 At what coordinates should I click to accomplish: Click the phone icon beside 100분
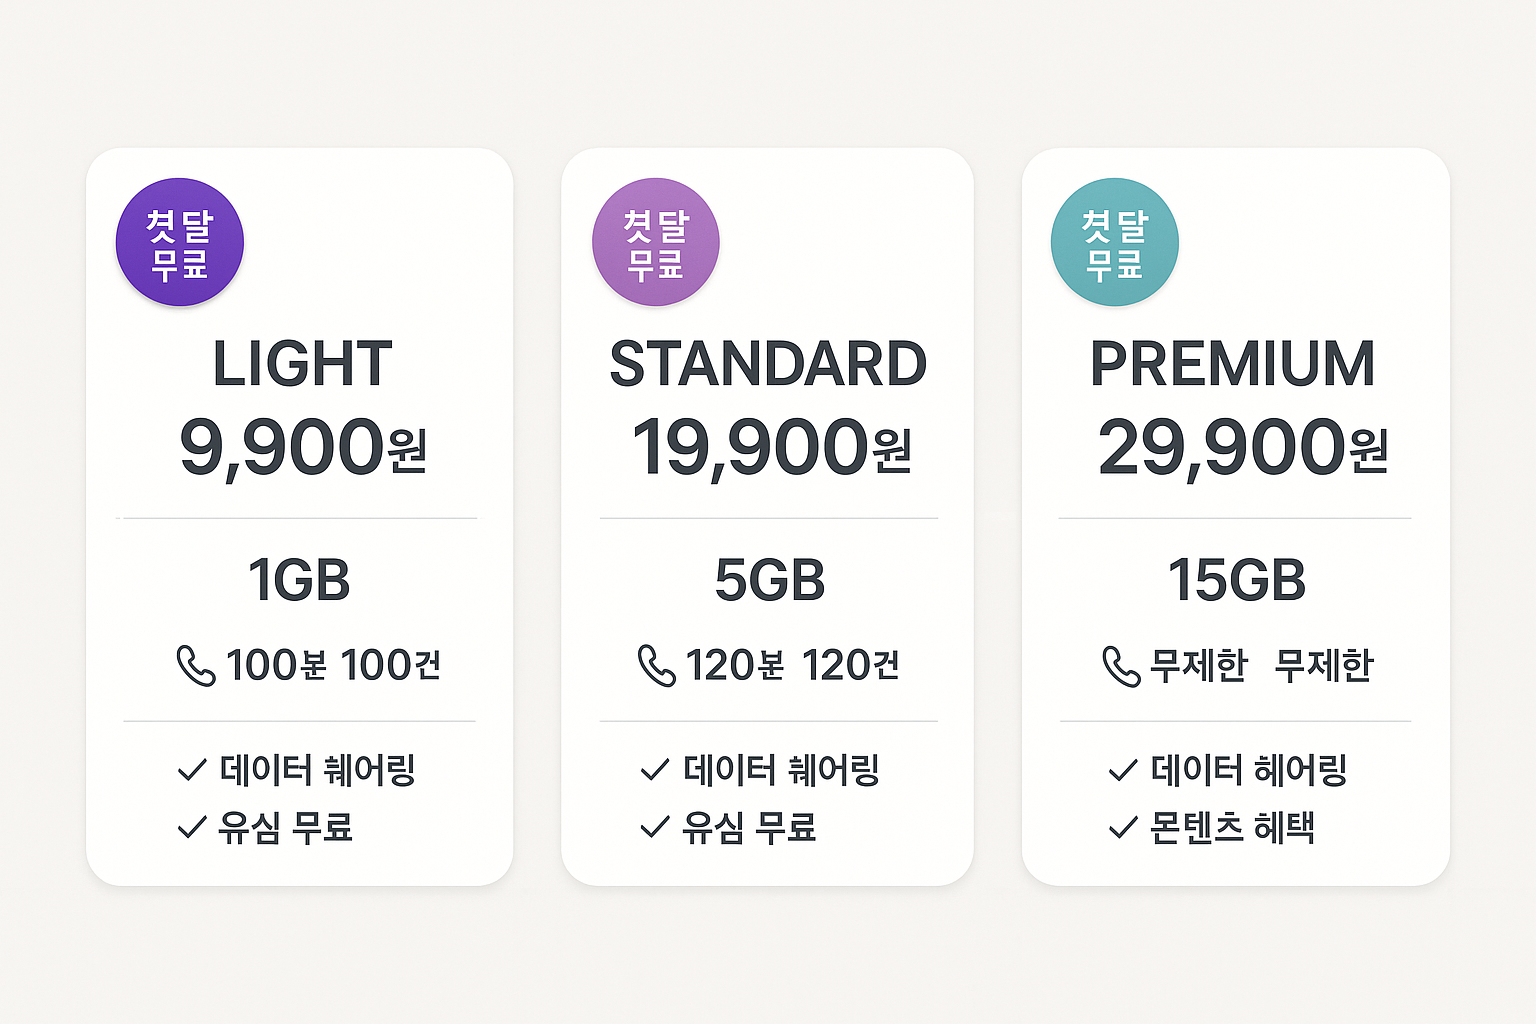pyautogui.click(x=196, y=666)
